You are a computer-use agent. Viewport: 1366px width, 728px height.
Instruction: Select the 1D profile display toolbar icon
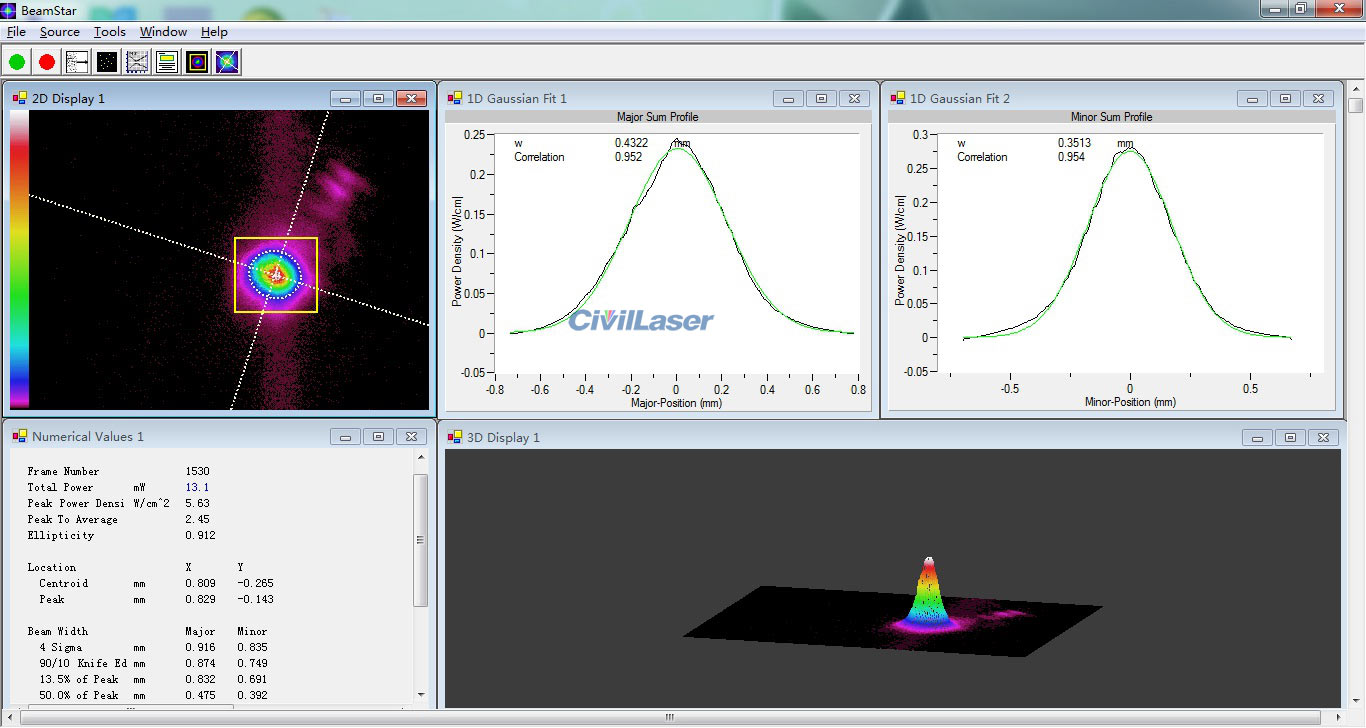coord(77,61)
